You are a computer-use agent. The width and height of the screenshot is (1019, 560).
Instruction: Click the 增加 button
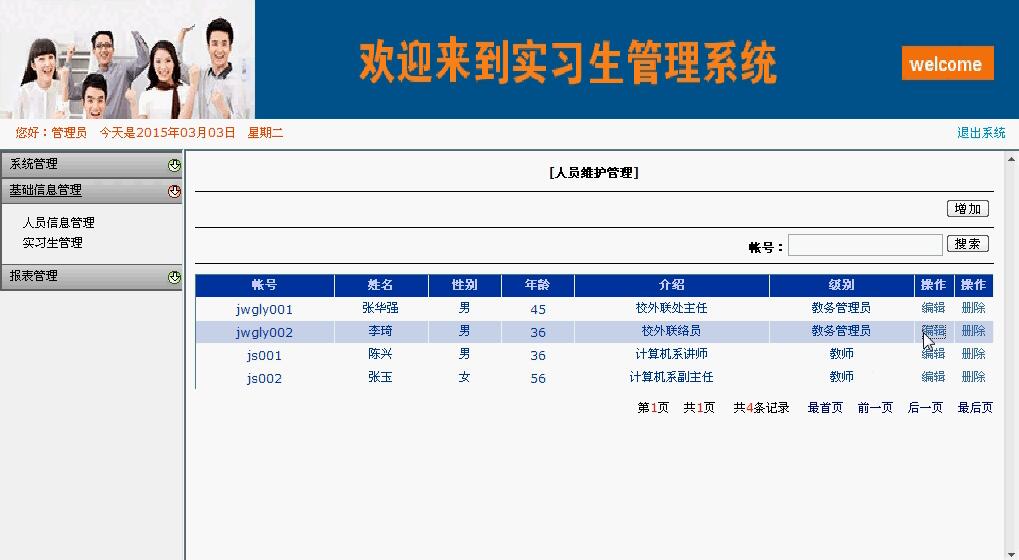[968, 209]
